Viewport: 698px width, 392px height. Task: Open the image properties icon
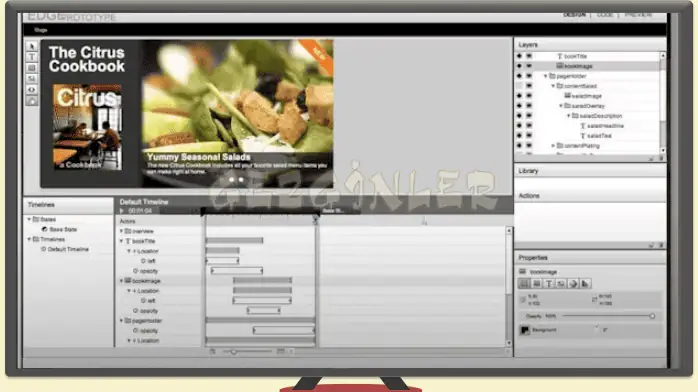click(561, 283)
